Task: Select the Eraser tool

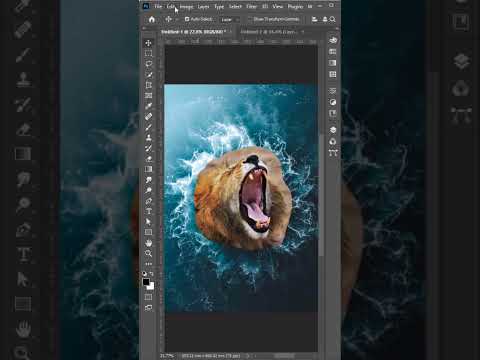Action: pyautogui.click(x=149, y=159)
